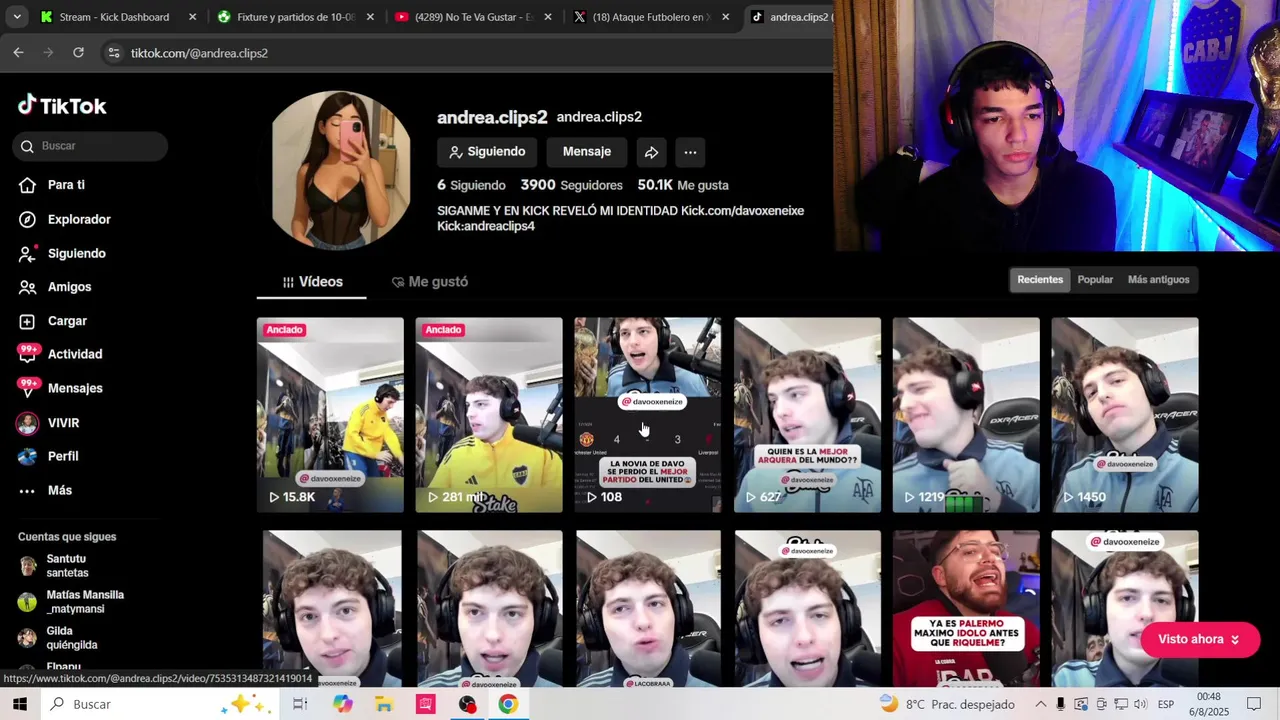Image resolution: width=1280 pixels, height=720 pixels.
Task: Open the mejor arquera video with 627 views
Action: pos(807,415)
